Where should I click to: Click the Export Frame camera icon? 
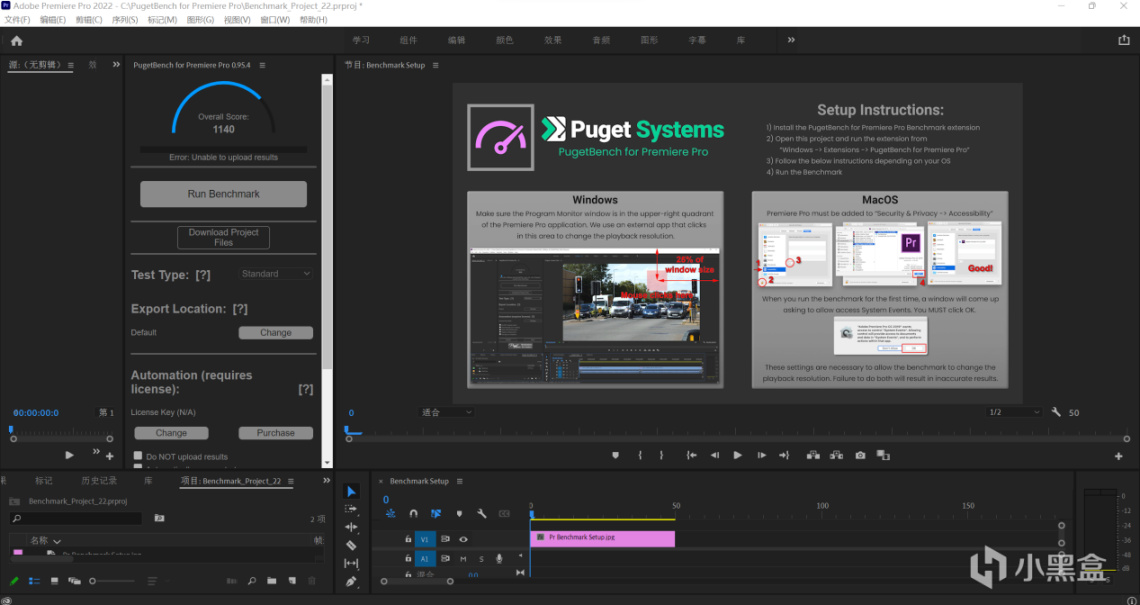pos(860,455)
